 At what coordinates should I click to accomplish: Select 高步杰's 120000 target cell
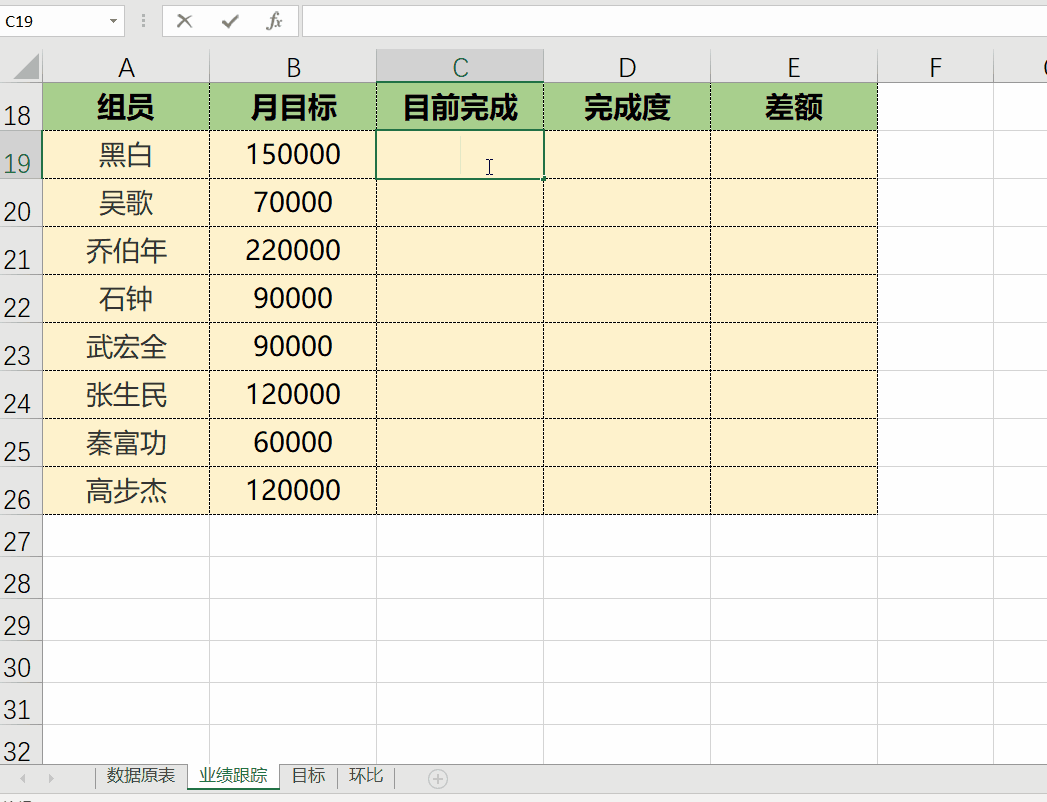tap(293, 491)
